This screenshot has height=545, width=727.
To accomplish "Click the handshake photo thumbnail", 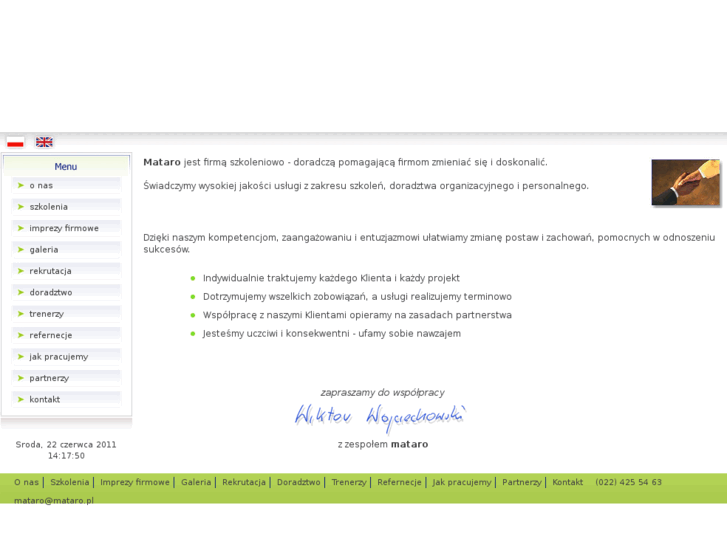I will (685, 182).
